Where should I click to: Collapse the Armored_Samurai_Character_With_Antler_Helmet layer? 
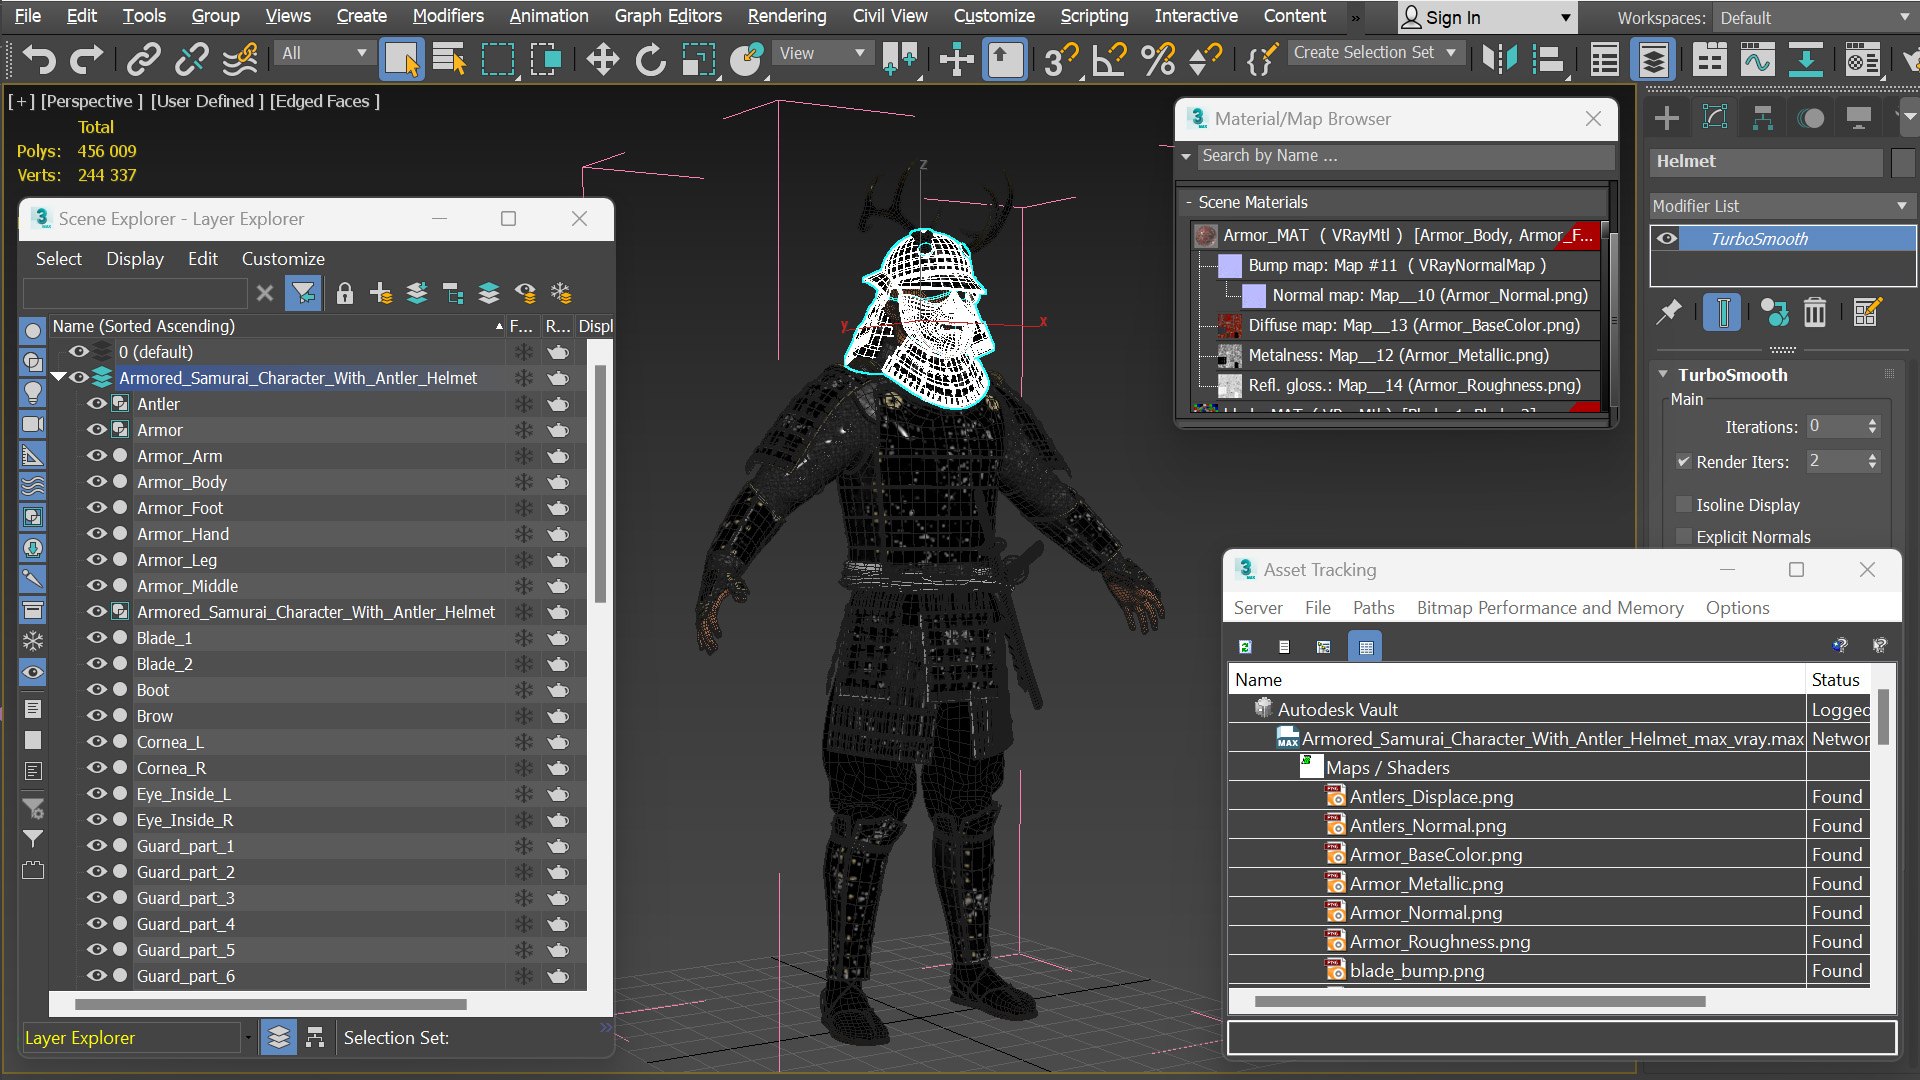pos(58,378)
